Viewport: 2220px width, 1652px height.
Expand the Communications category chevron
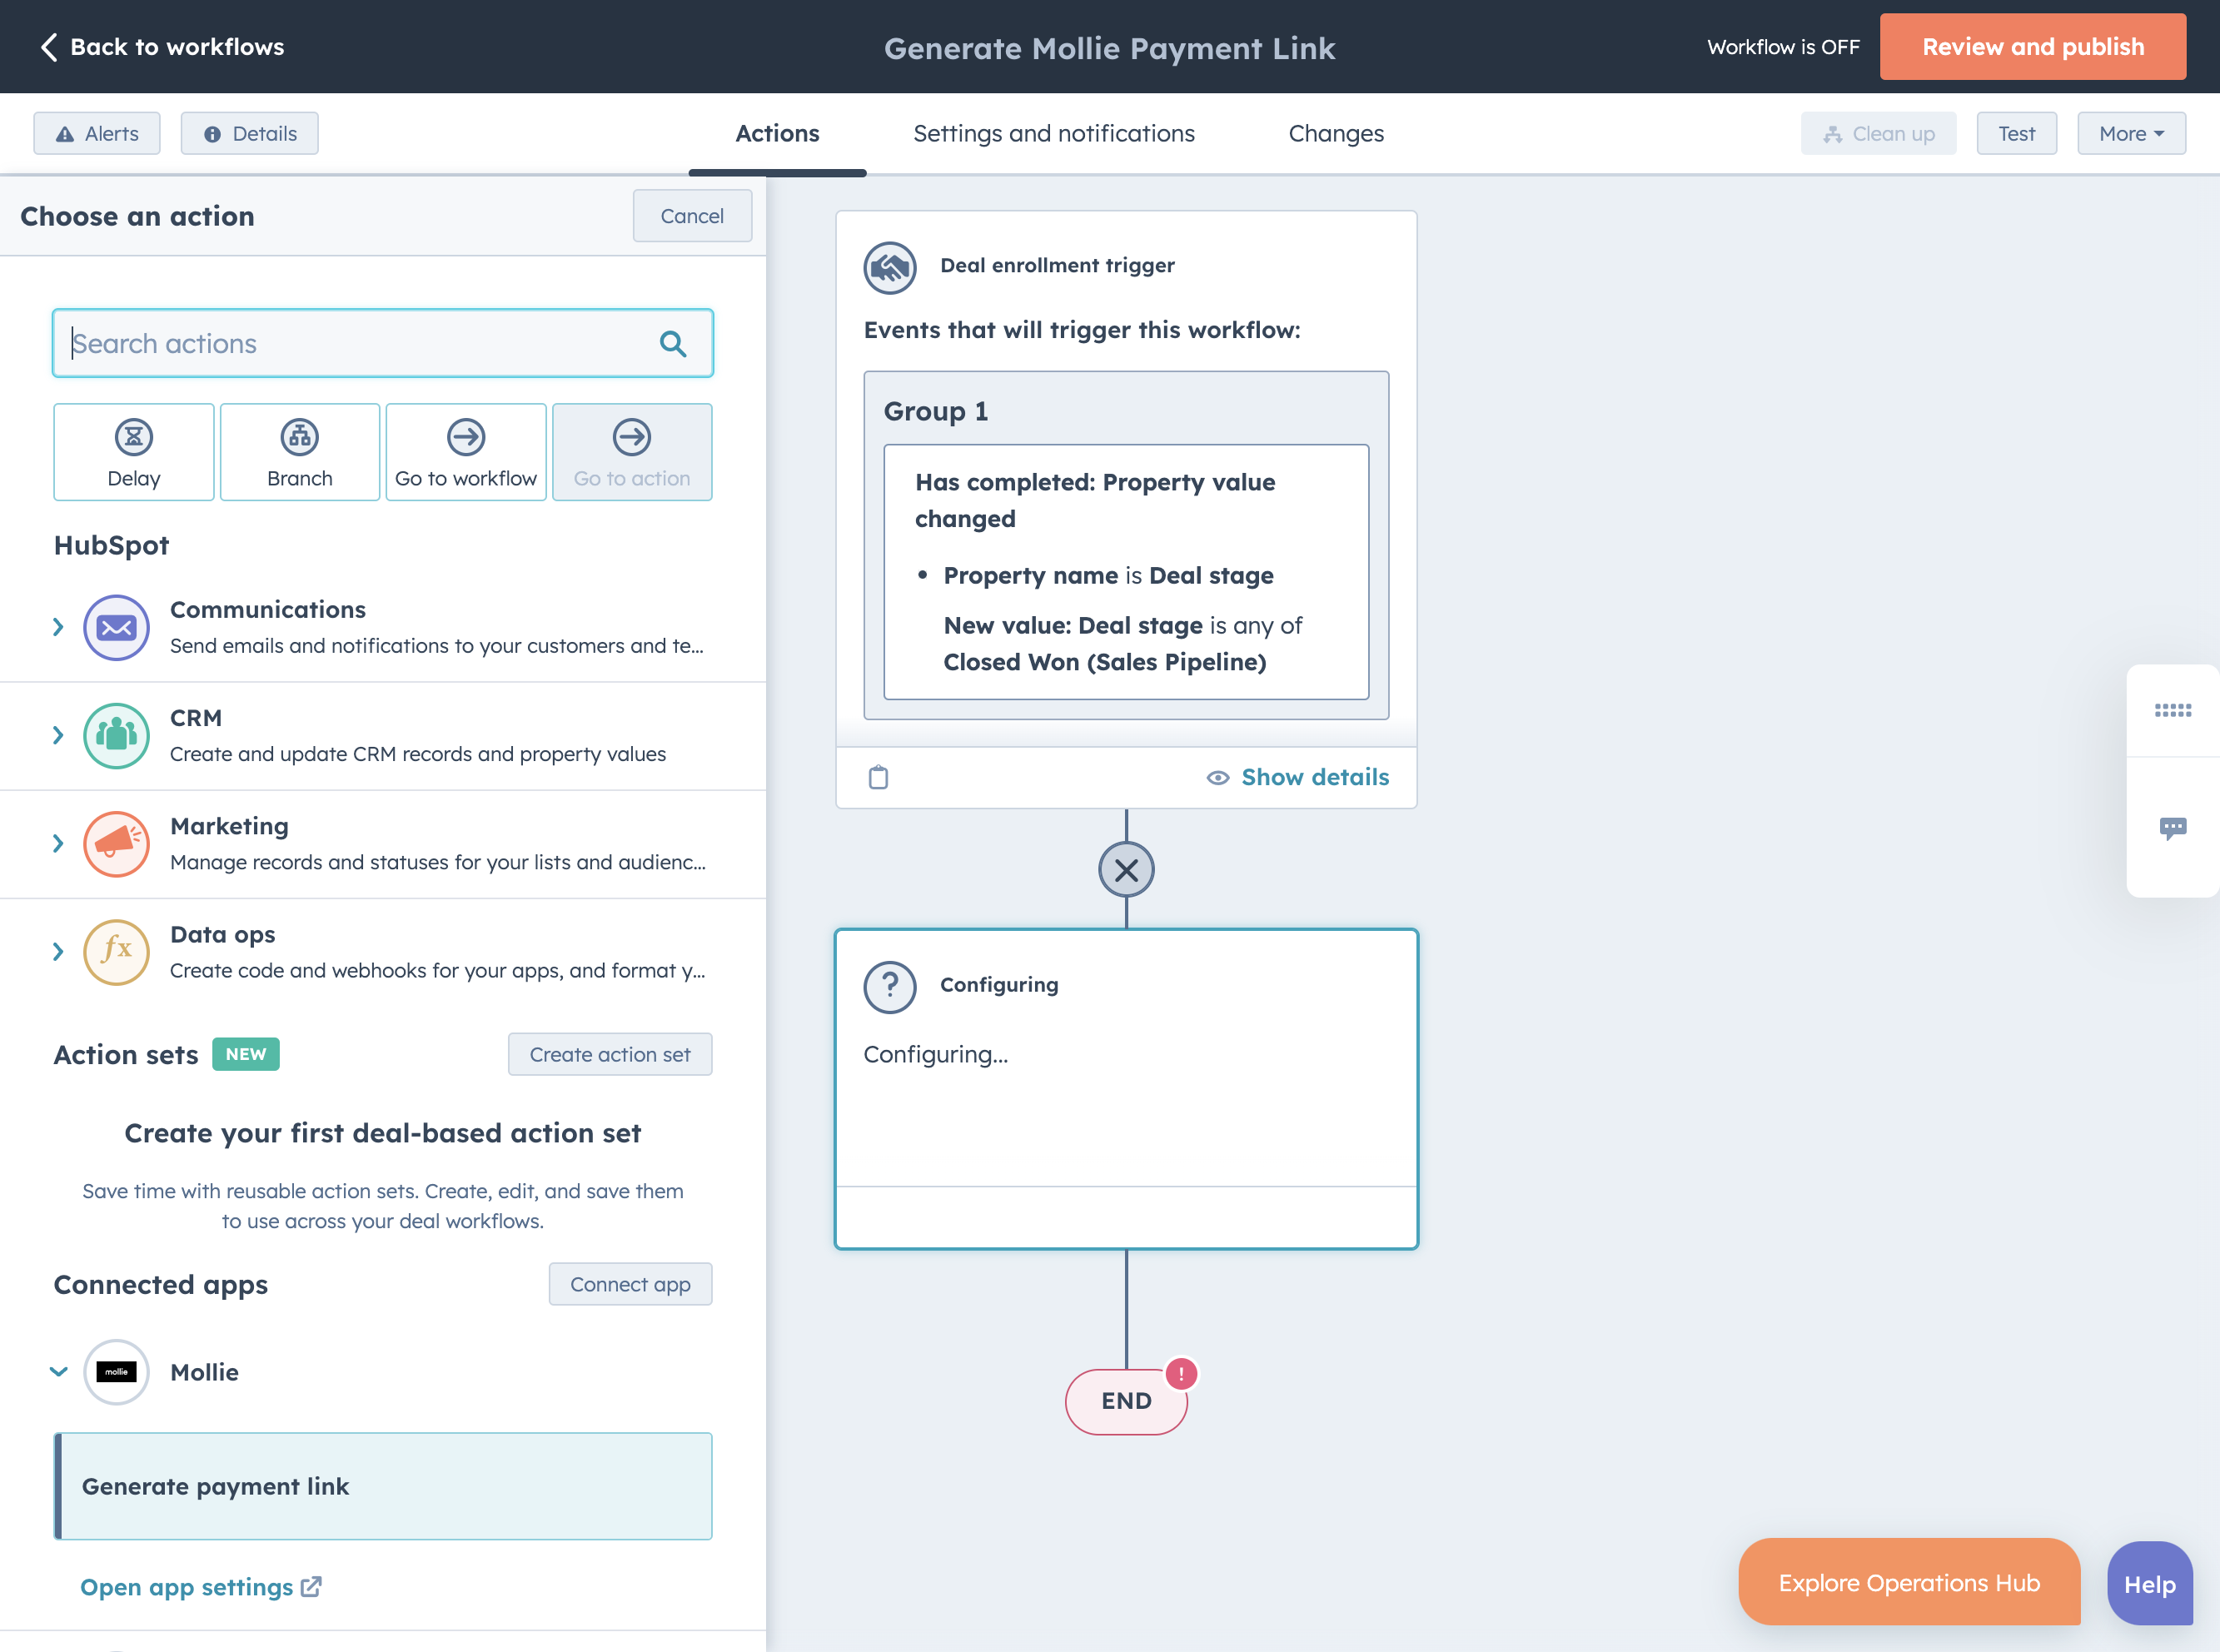tap(58, 627)
